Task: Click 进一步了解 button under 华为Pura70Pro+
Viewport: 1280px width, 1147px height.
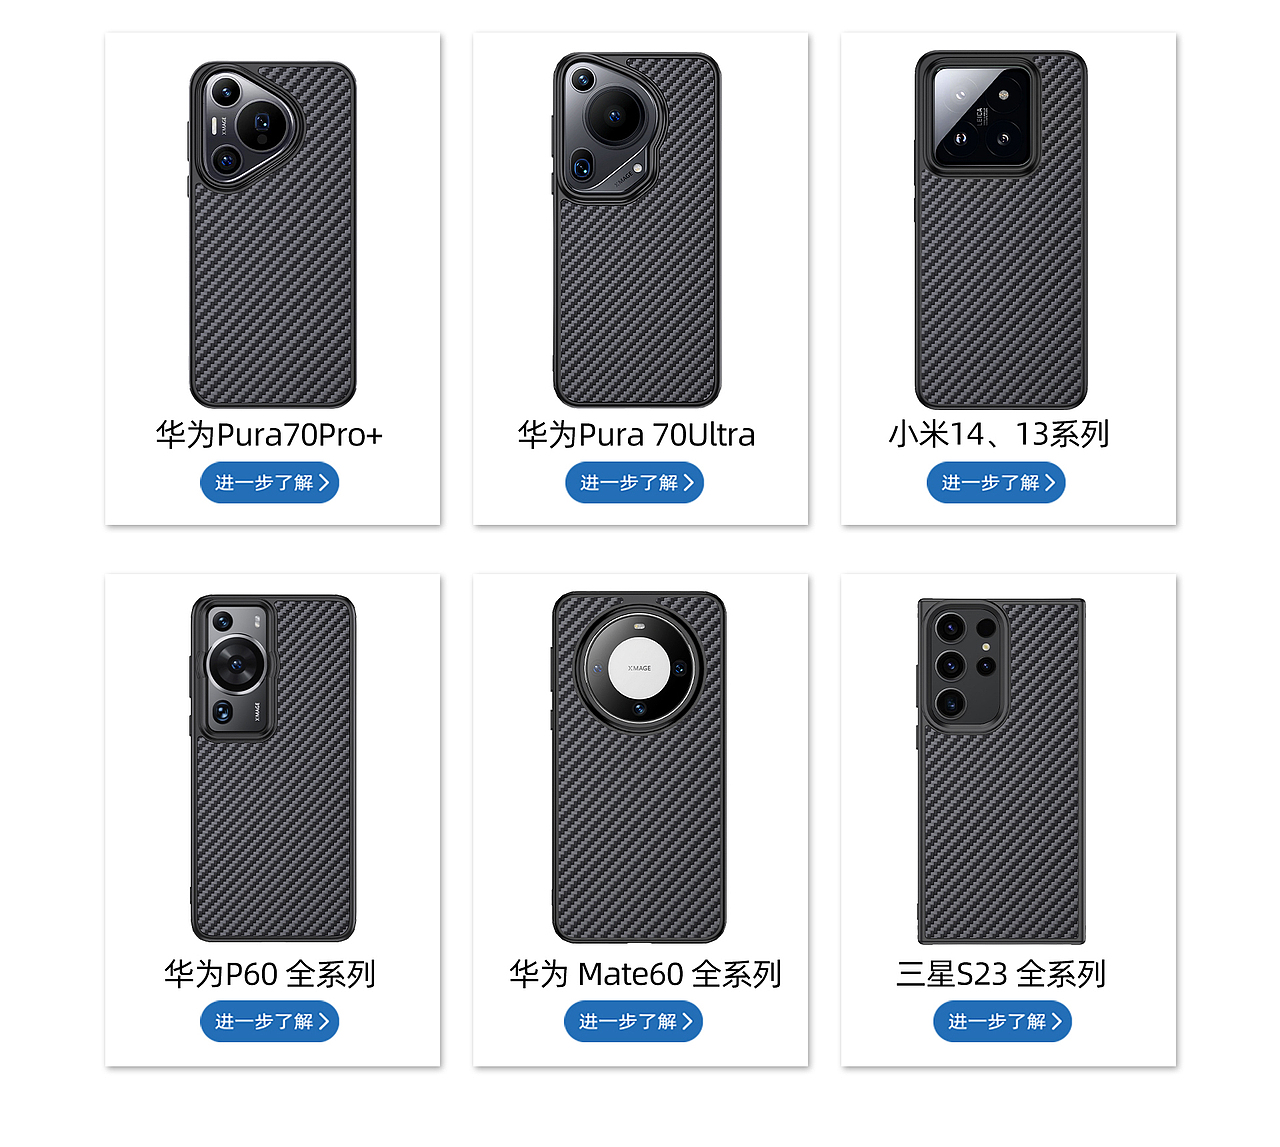Action: coord(270,483)
